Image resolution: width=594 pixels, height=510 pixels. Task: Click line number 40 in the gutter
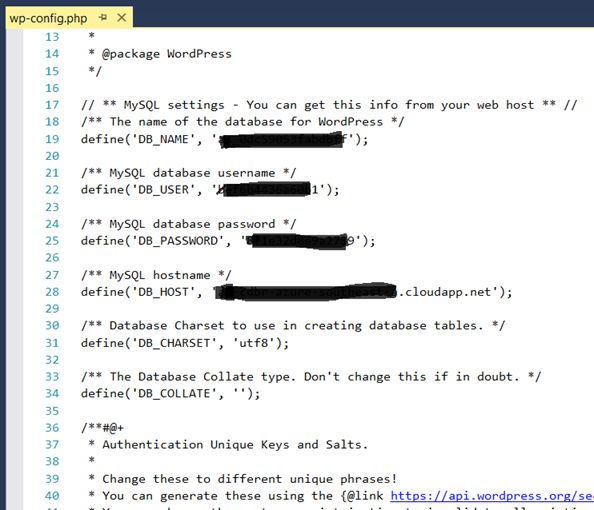[x=52, y=496]
